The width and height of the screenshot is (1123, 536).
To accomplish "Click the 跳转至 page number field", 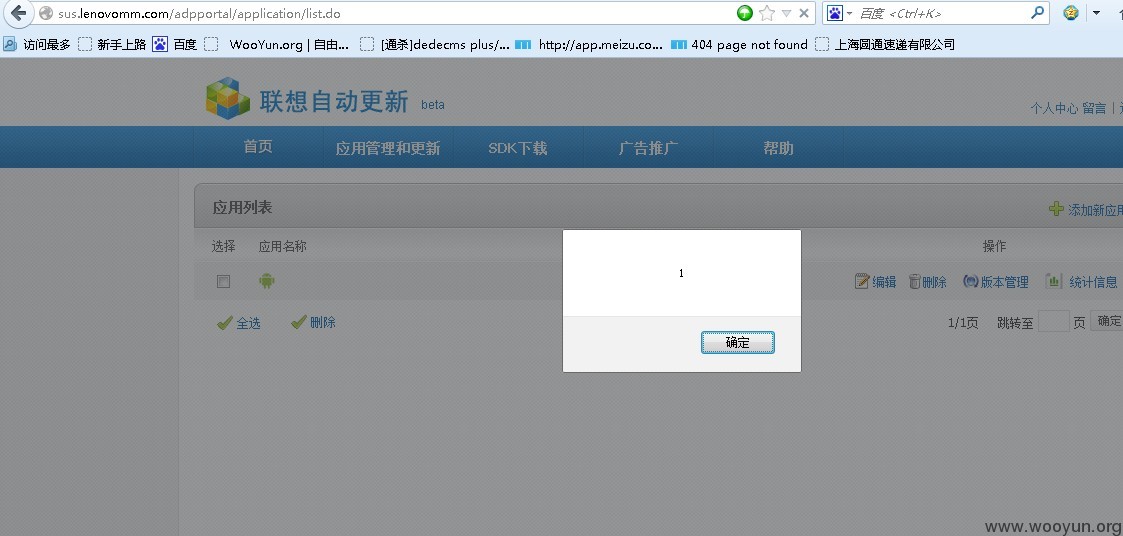I will (x=1053, y=322).
